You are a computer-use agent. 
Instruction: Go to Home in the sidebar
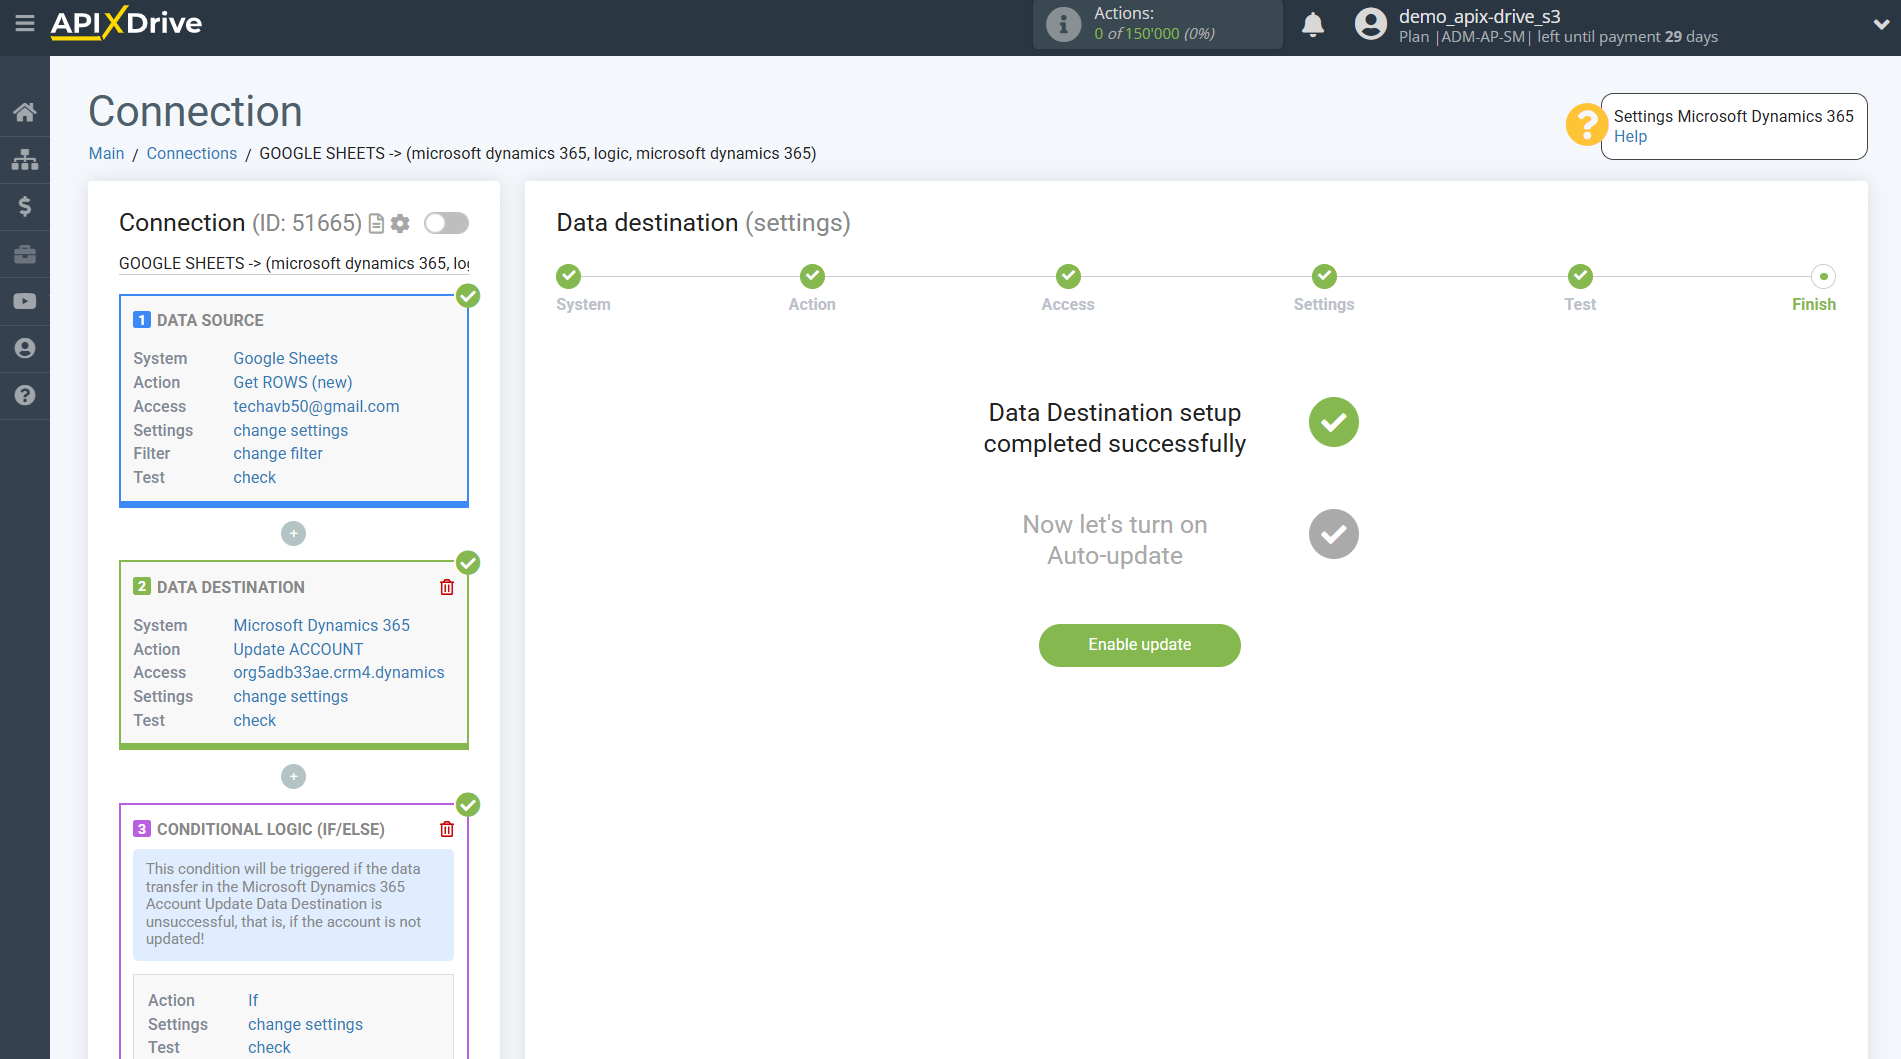(x=25, y=112)
